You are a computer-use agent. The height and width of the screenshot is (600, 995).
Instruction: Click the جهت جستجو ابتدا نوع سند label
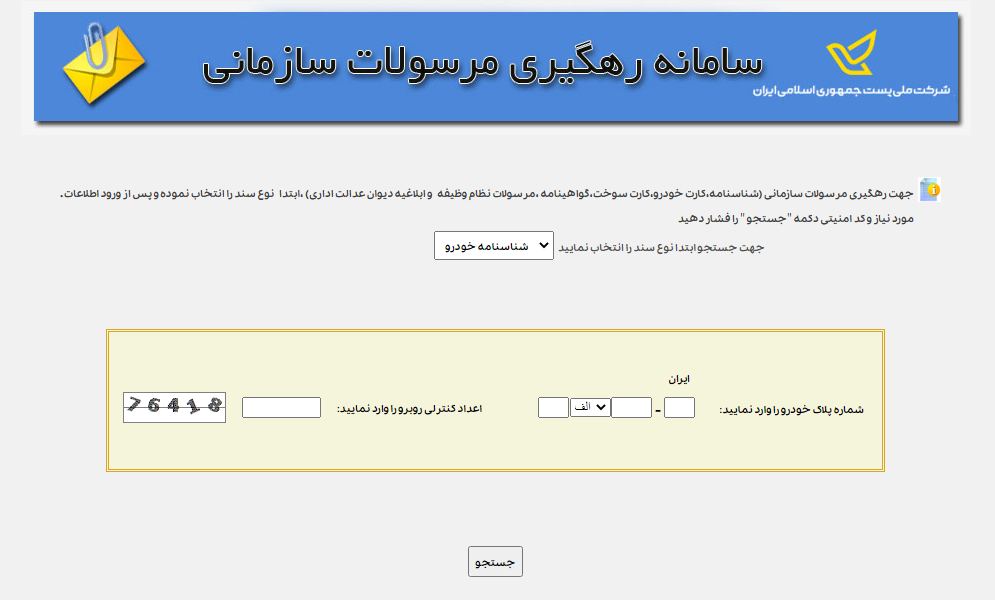pyautogui.click(x=660, y=247)
